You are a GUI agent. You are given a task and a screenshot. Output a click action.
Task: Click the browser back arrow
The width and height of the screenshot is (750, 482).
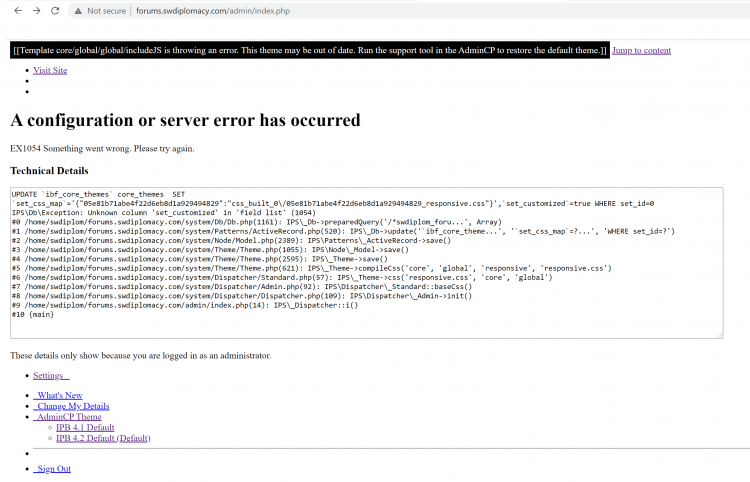pos(16,10)
